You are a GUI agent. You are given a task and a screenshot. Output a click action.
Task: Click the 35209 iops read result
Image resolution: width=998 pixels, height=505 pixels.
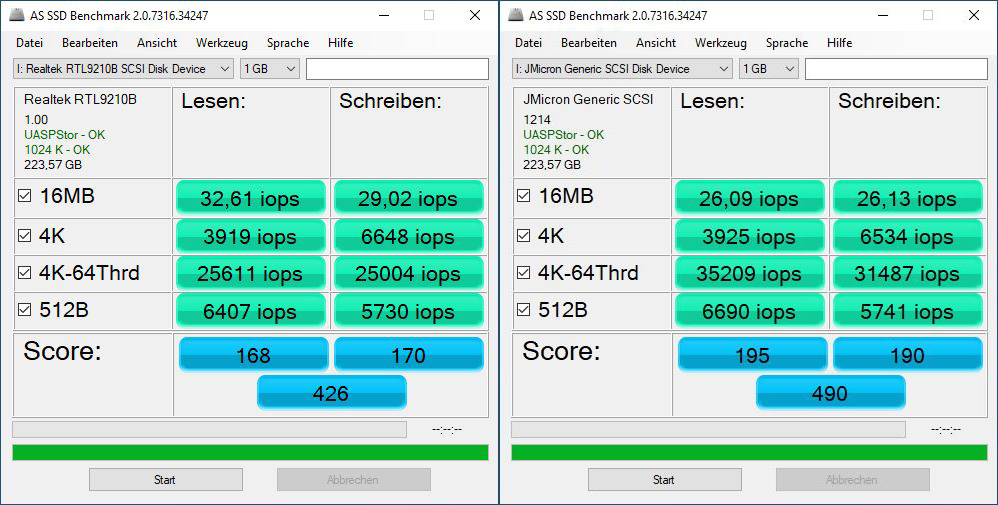pyautogui.click(x=749, y=273)
